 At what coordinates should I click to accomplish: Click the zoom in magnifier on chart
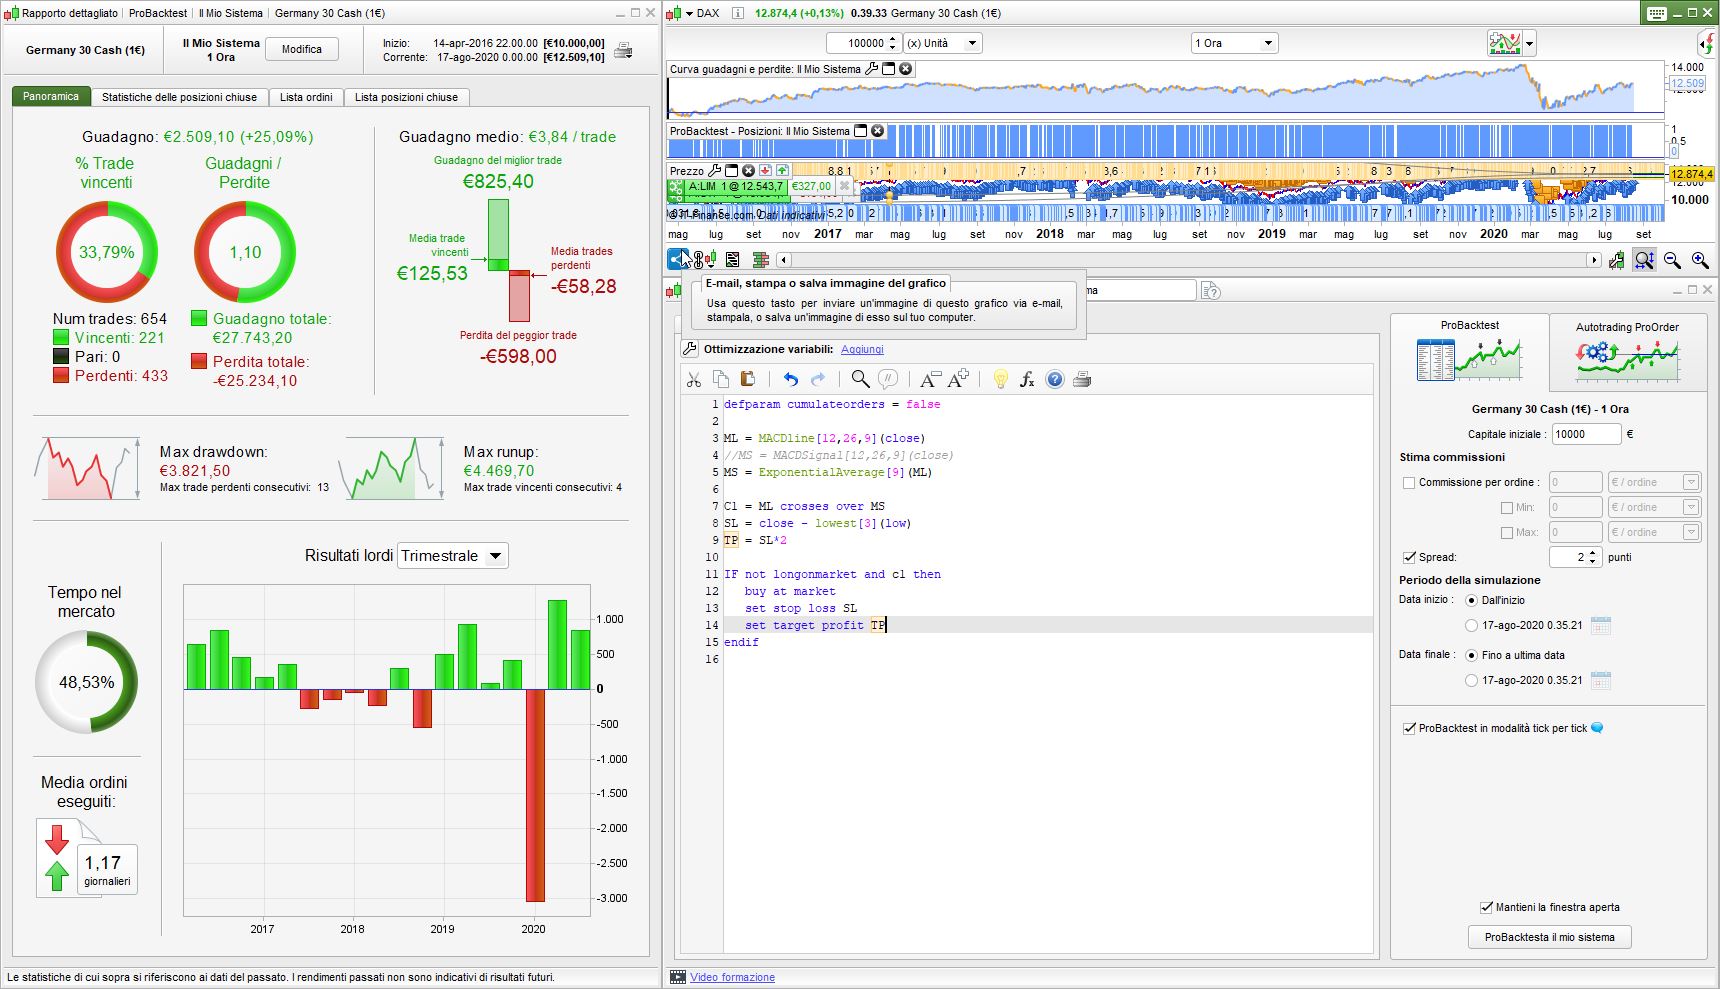1699,260
